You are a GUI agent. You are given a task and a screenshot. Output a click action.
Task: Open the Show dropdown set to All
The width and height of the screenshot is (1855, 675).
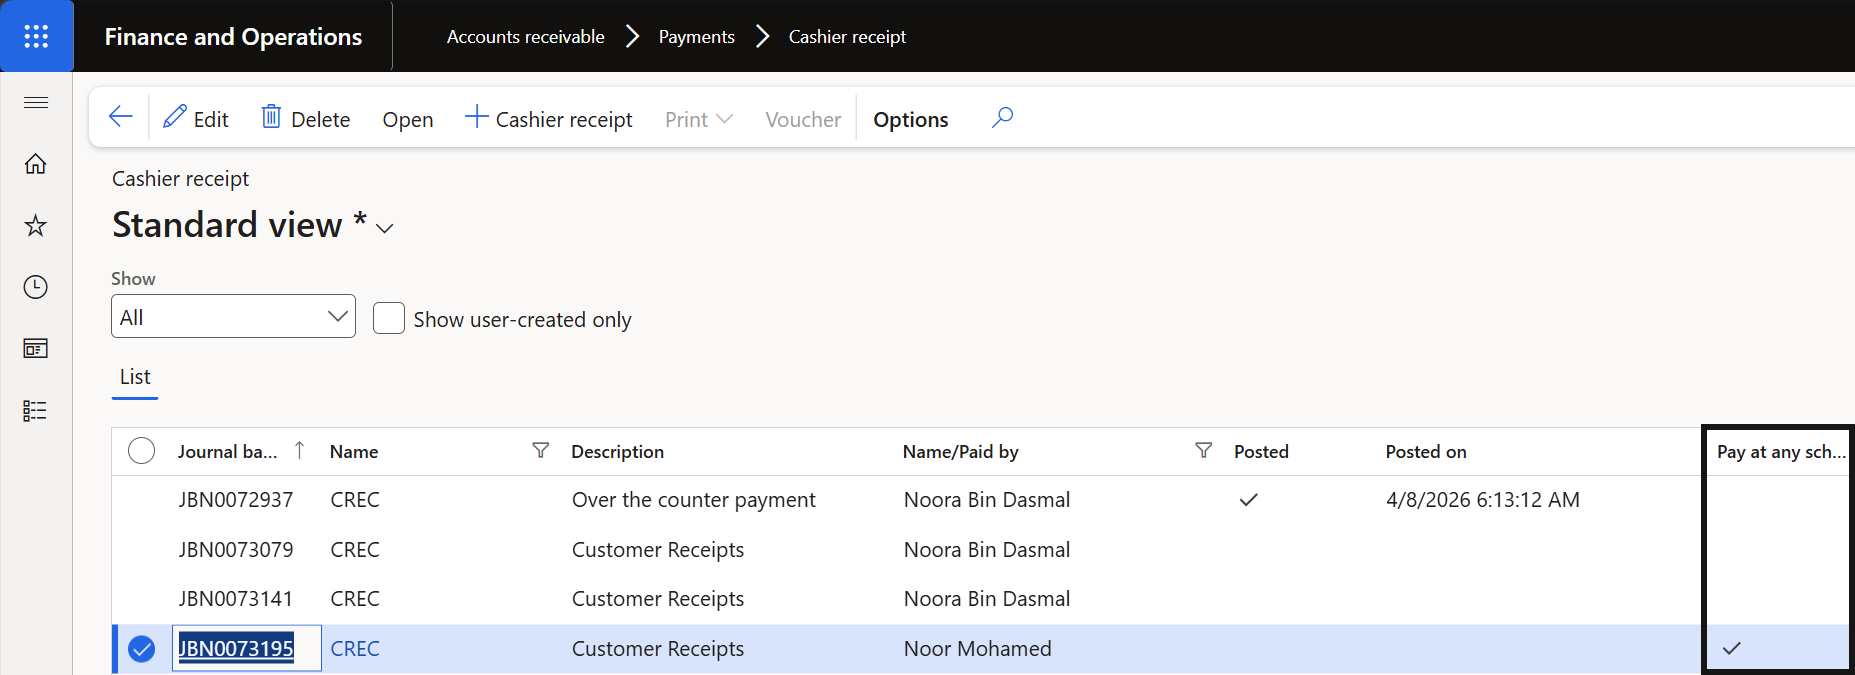click(x=233, y=316)
